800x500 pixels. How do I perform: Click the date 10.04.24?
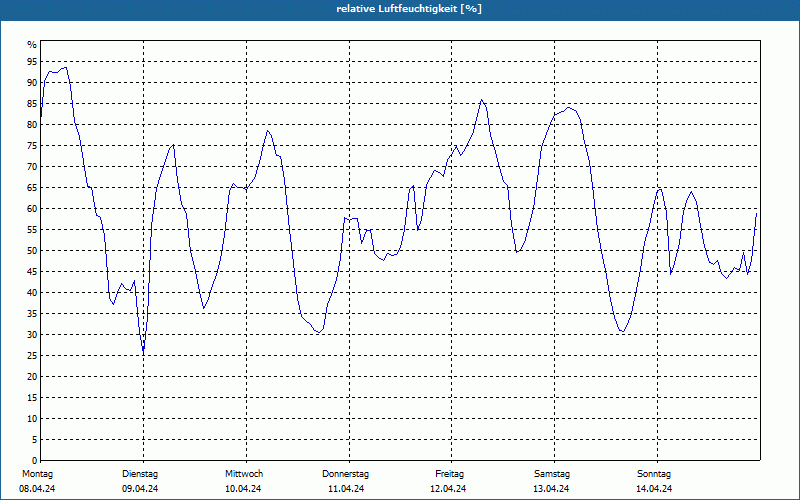coord(243,489)
